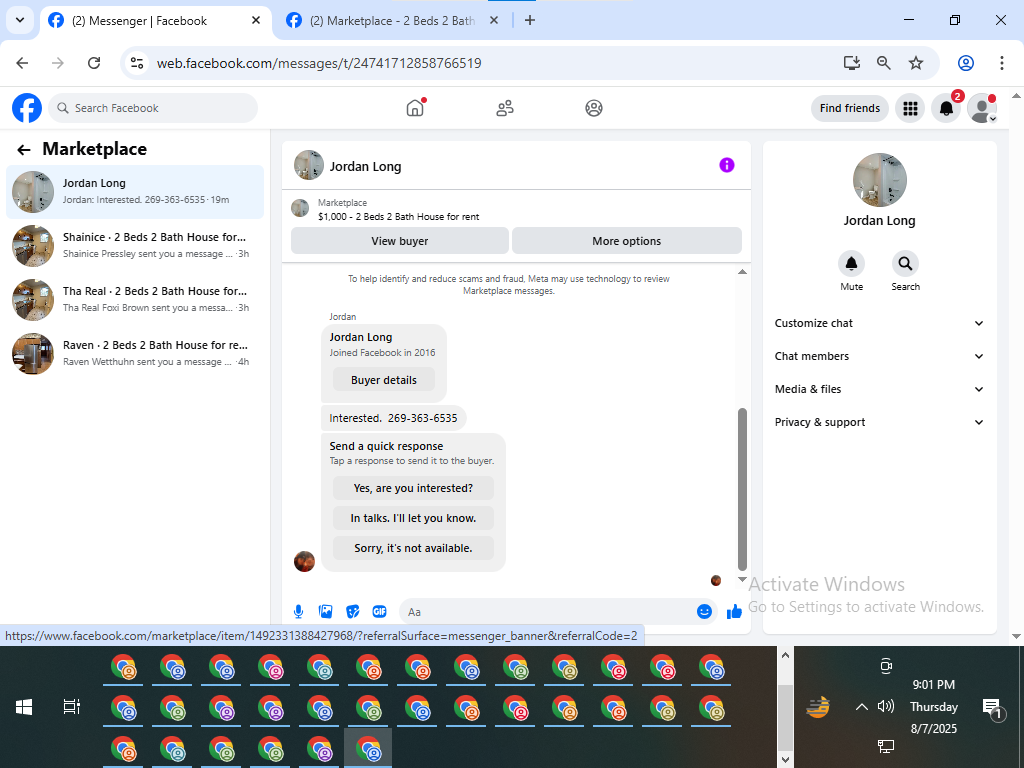Open account profile avatar menu
The image size is (1024, 768).
coord(982,108)
